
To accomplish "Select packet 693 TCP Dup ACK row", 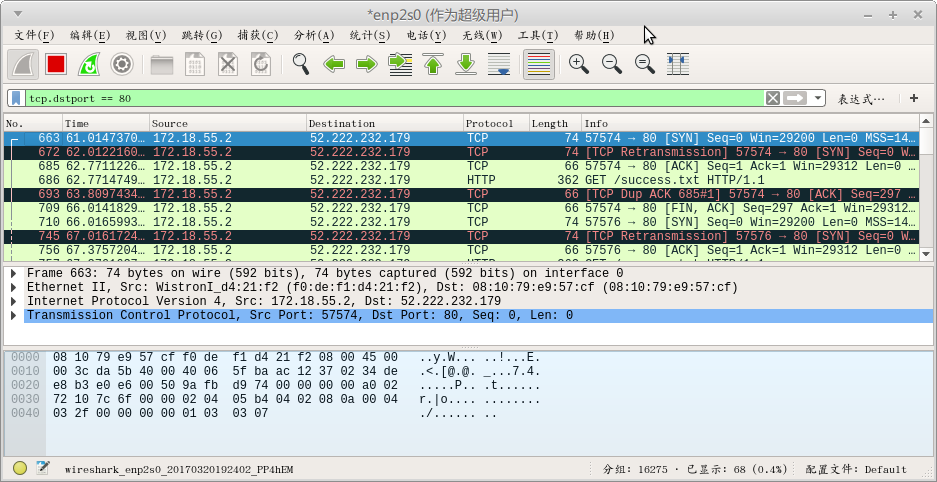I will coord(461,194).
